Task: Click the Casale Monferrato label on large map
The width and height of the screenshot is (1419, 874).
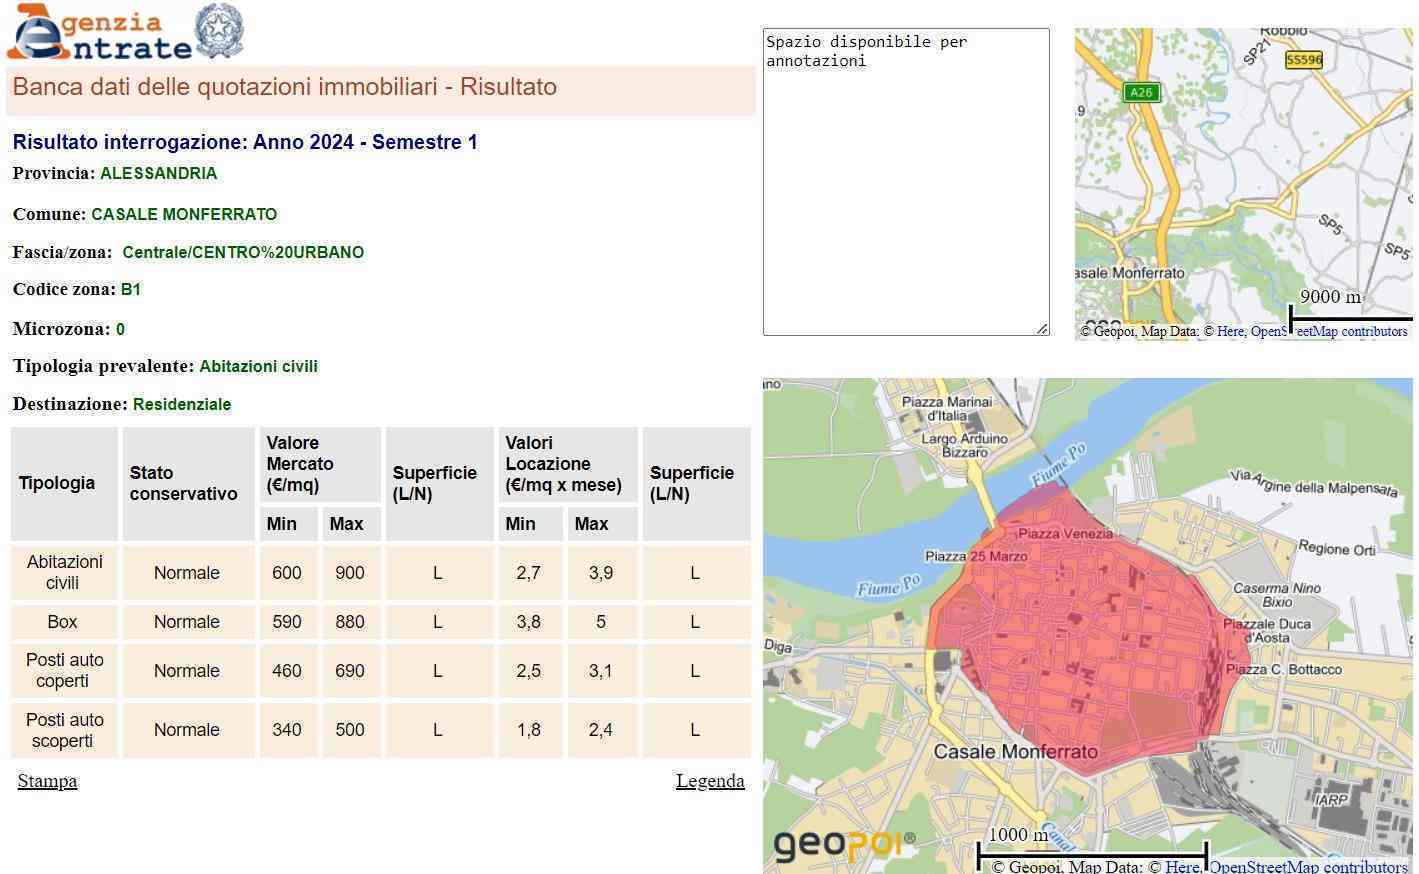Action: tap(1015, 752)
